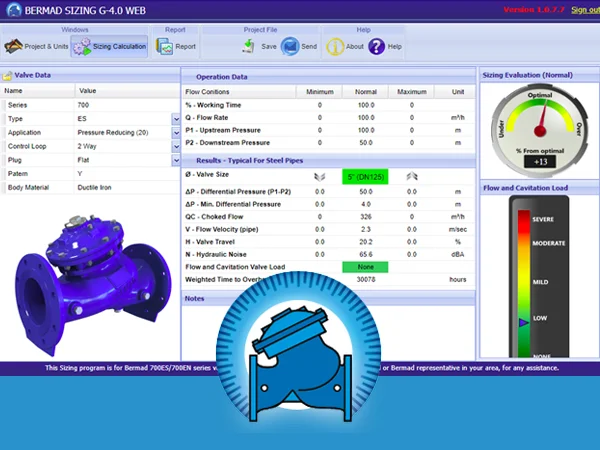
Task: Click the +13 percent from optimal readout
Action: [540, 162]
